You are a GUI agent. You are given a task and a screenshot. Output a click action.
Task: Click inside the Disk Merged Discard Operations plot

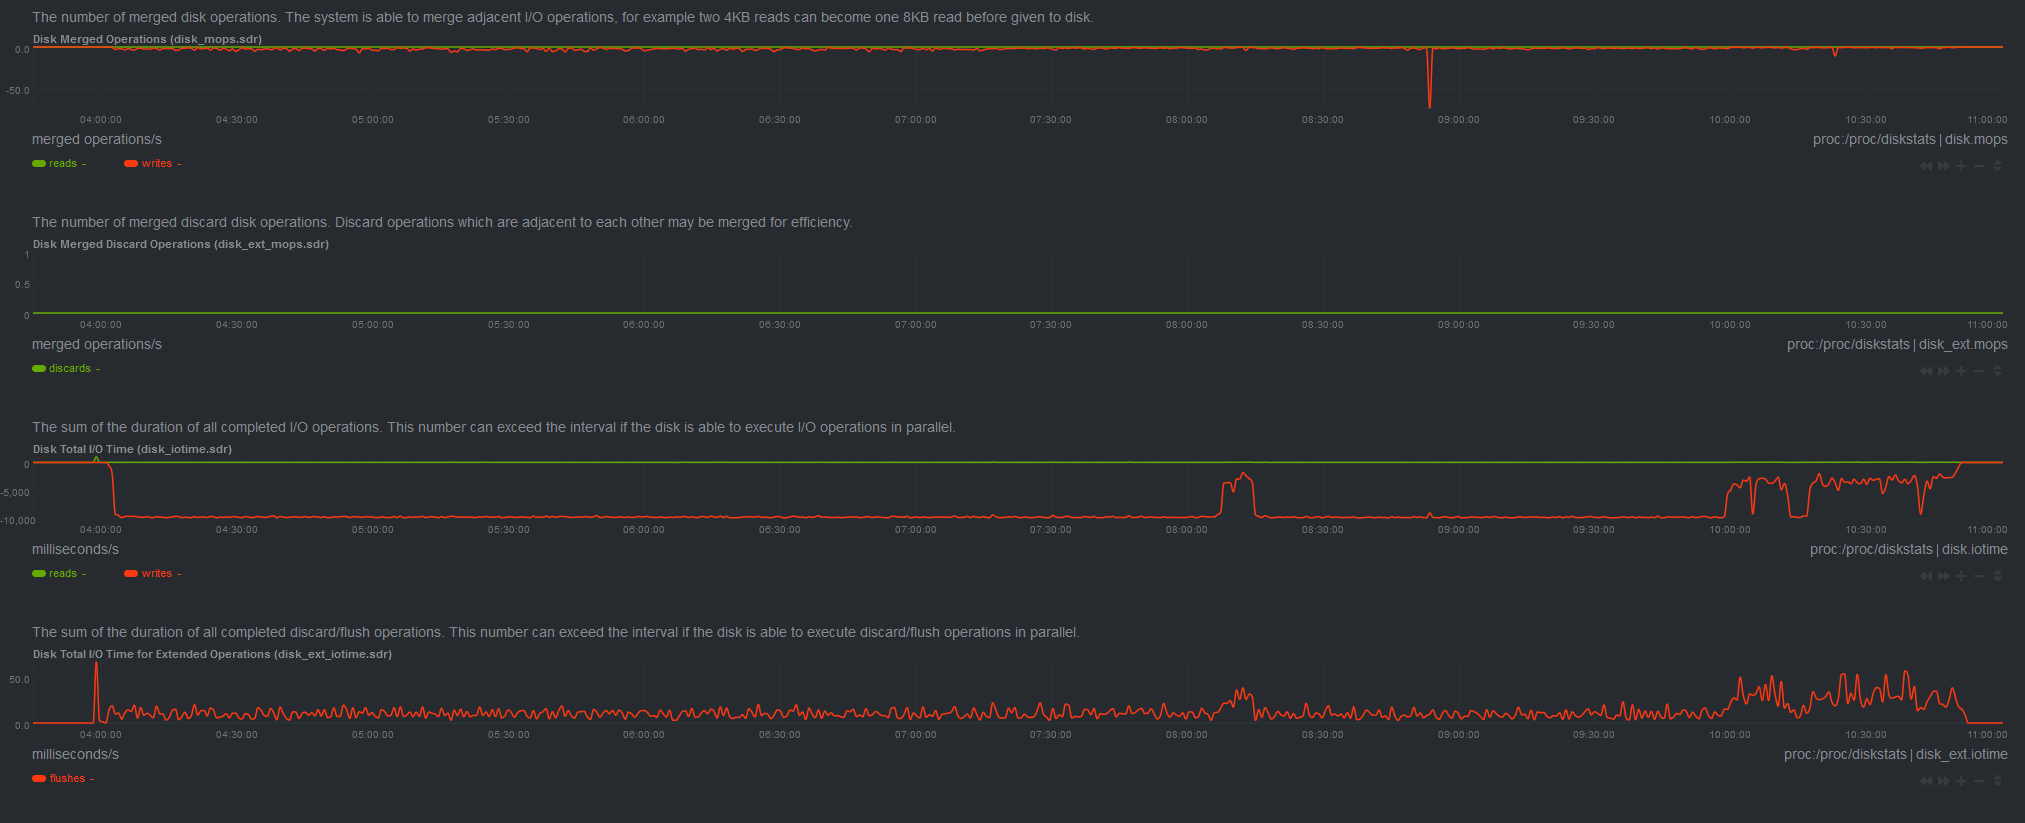[x=1018, y=284]
